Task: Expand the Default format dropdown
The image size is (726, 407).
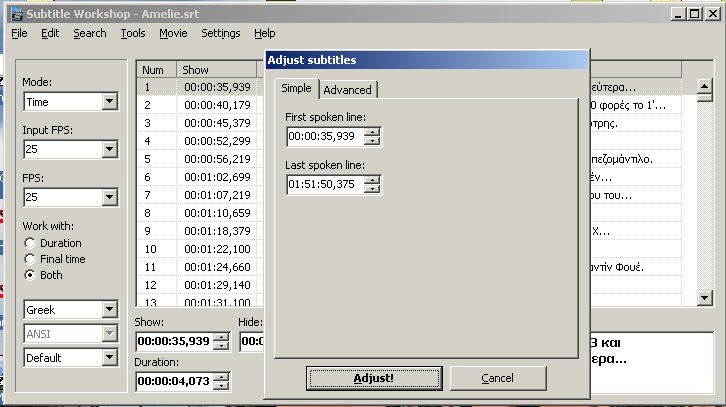Action: [x=109, y=358]
